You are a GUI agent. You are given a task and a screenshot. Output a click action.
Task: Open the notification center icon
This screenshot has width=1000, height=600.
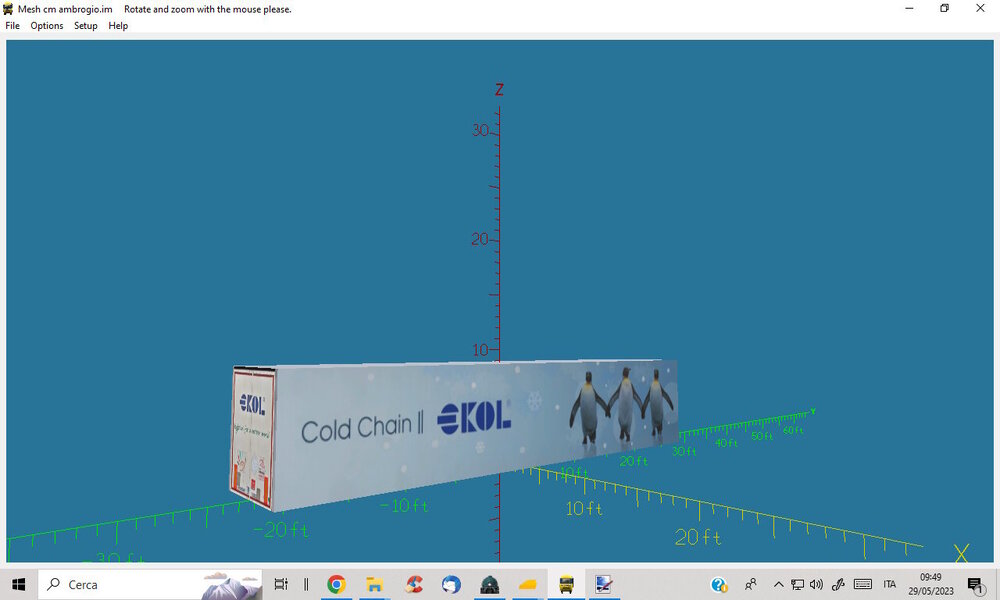click(x=975, y=584)
